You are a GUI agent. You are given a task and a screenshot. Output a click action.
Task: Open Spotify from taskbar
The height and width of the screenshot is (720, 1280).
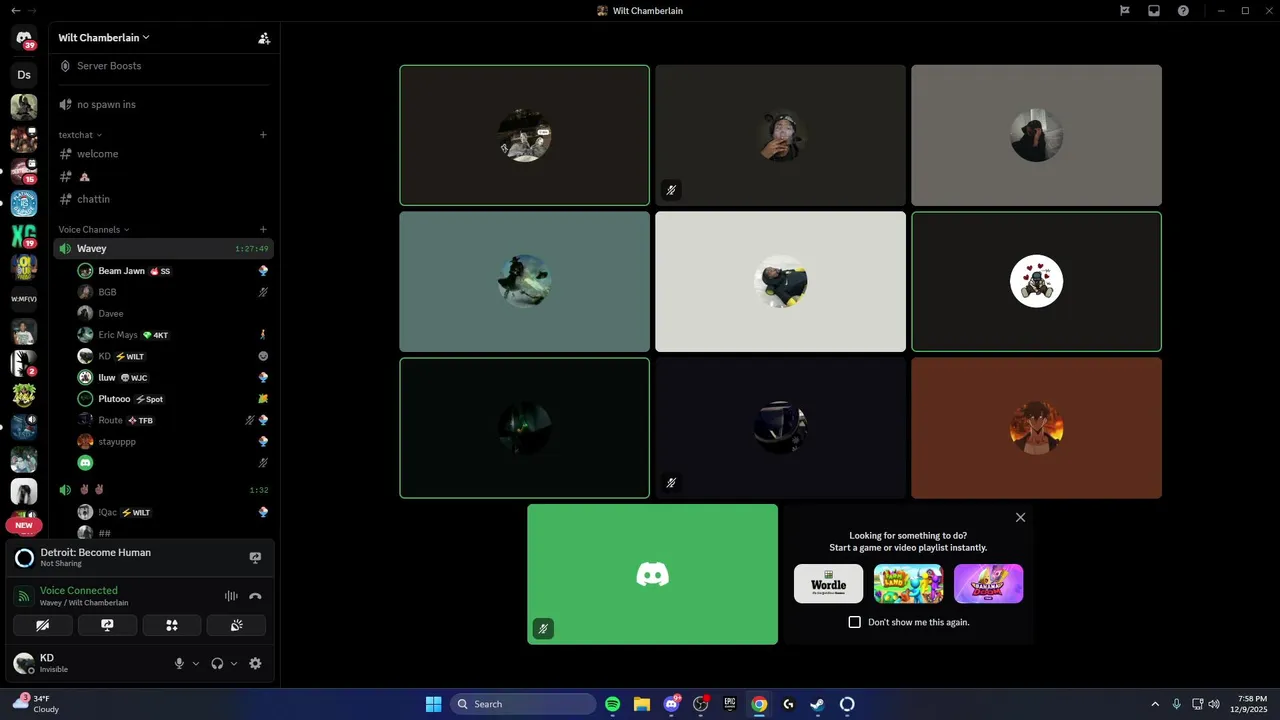[x=613, y=704]
